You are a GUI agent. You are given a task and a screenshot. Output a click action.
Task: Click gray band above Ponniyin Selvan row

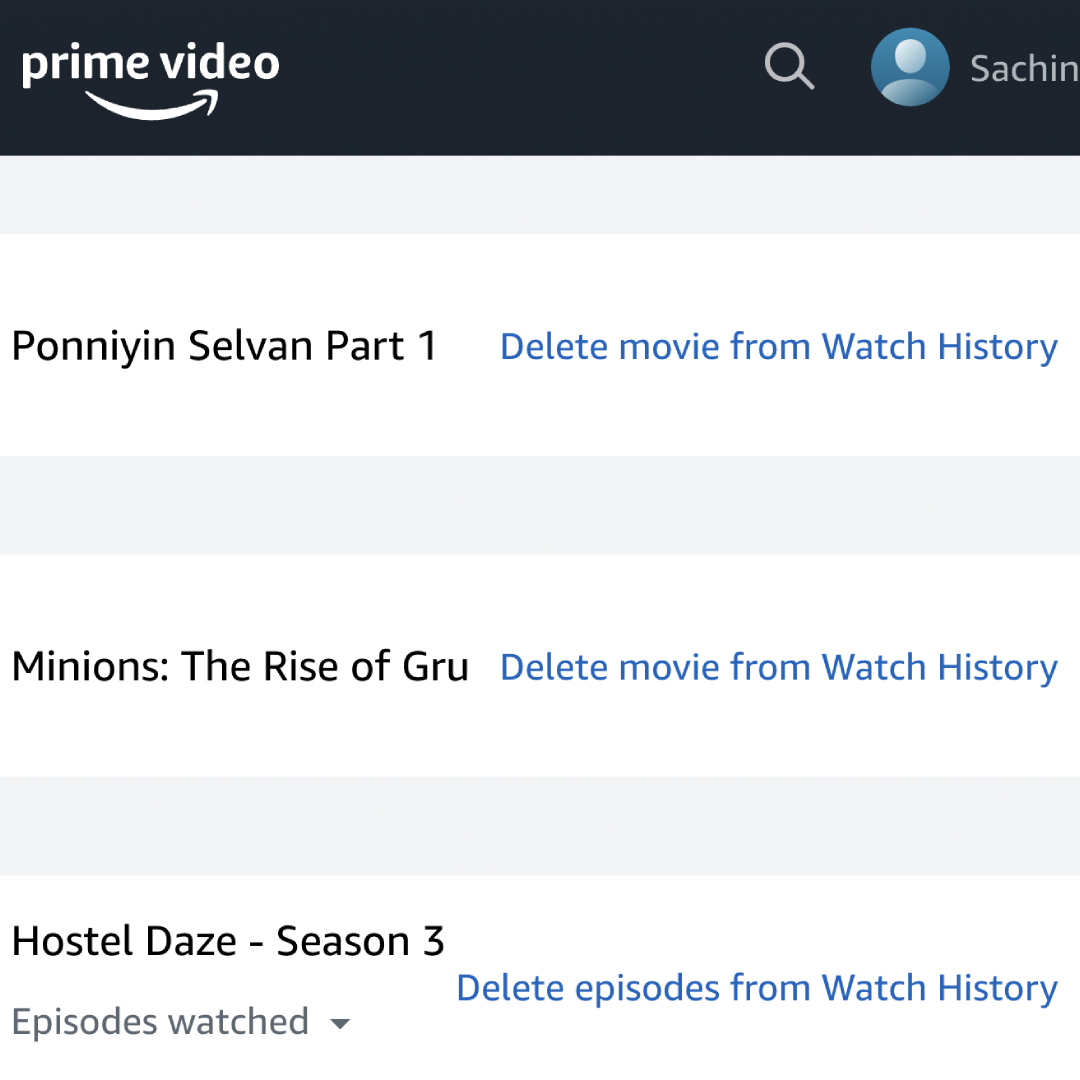coord(540,195)
